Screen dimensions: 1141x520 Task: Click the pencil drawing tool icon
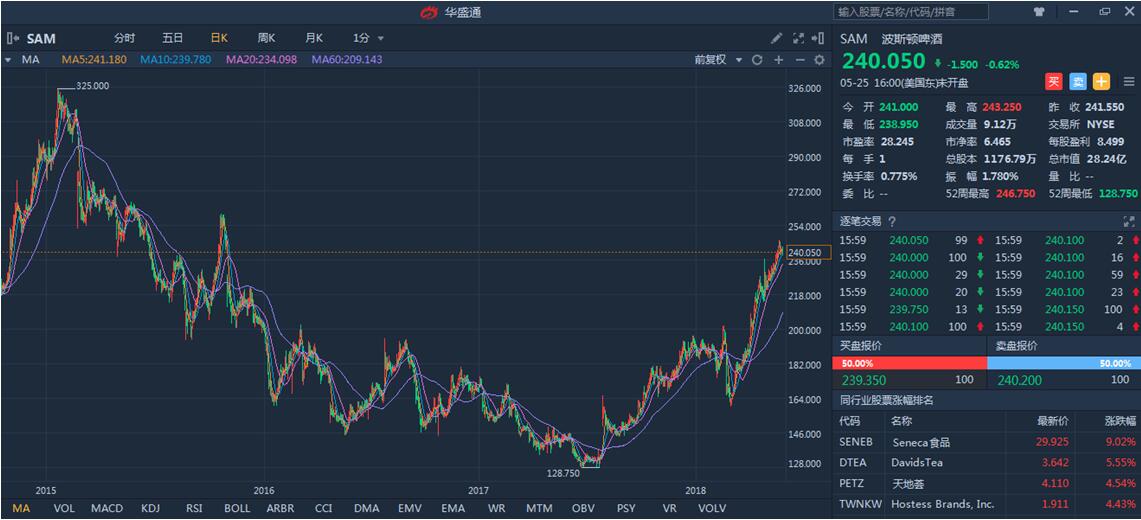coord(776,39)
